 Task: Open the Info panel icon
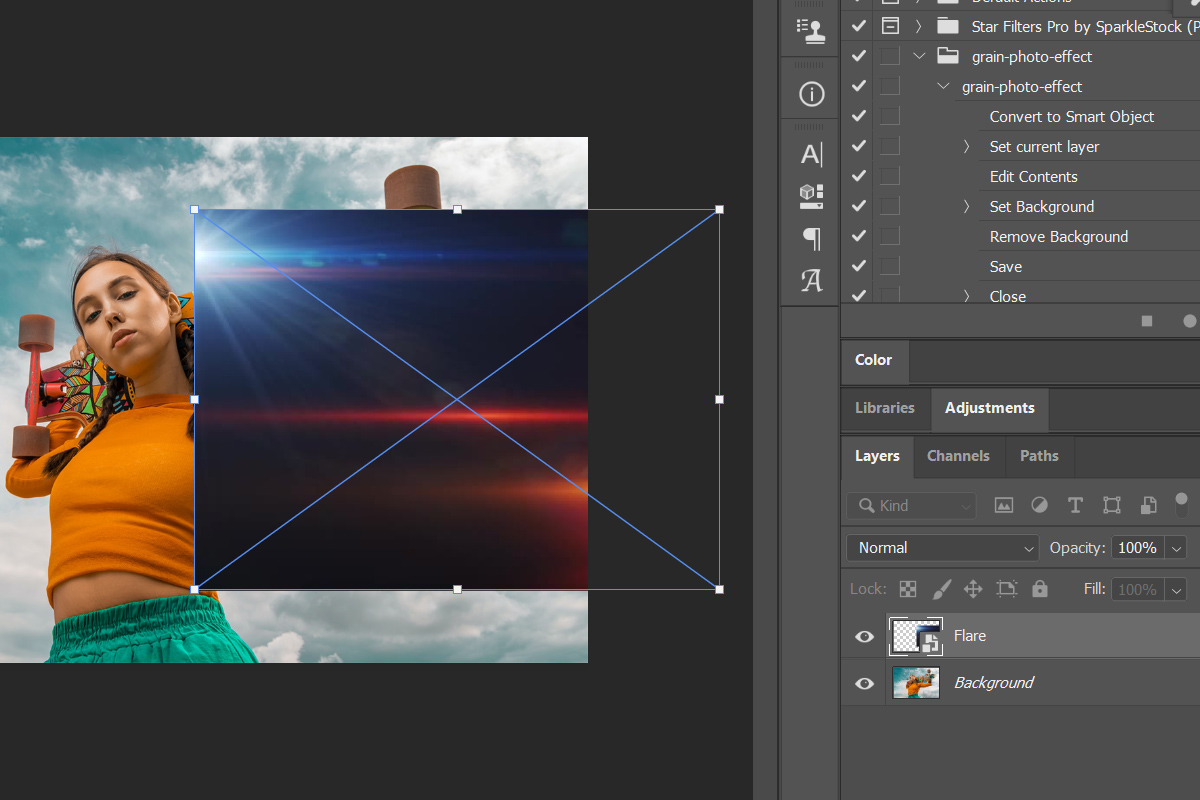coord(811,95)
